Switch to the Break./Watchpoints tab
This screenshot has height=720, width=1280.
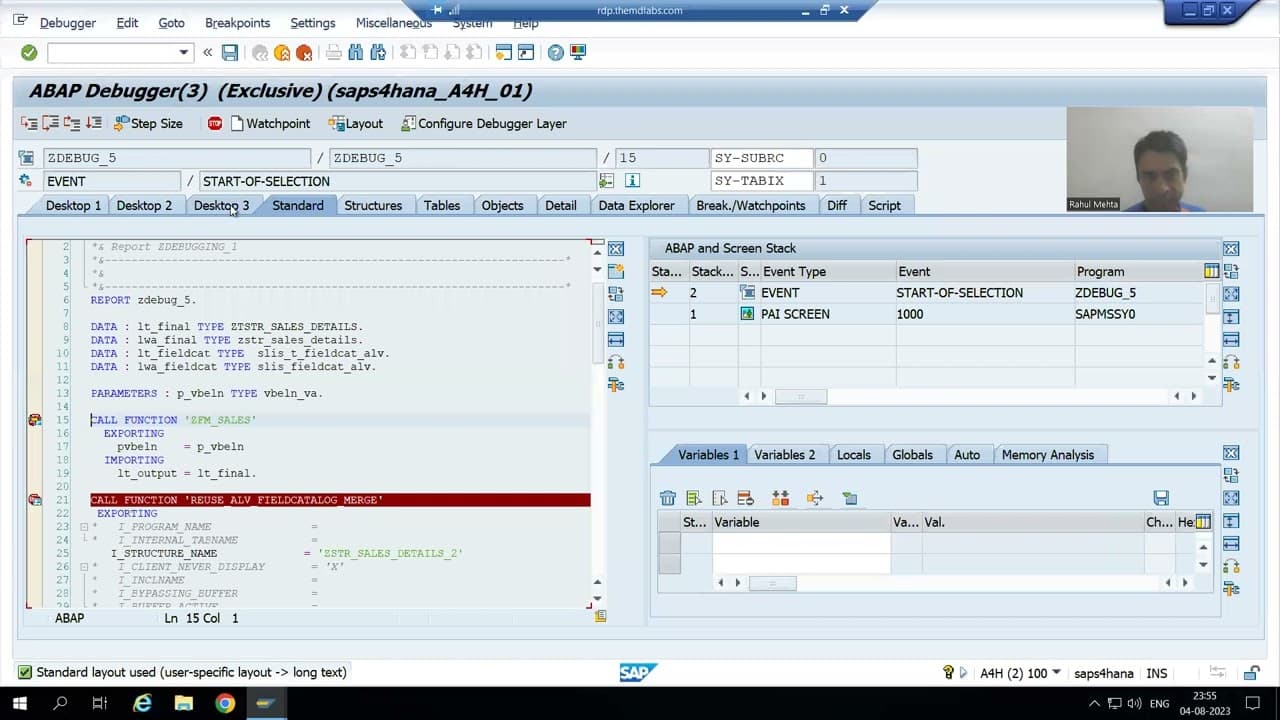click(750, 205)
